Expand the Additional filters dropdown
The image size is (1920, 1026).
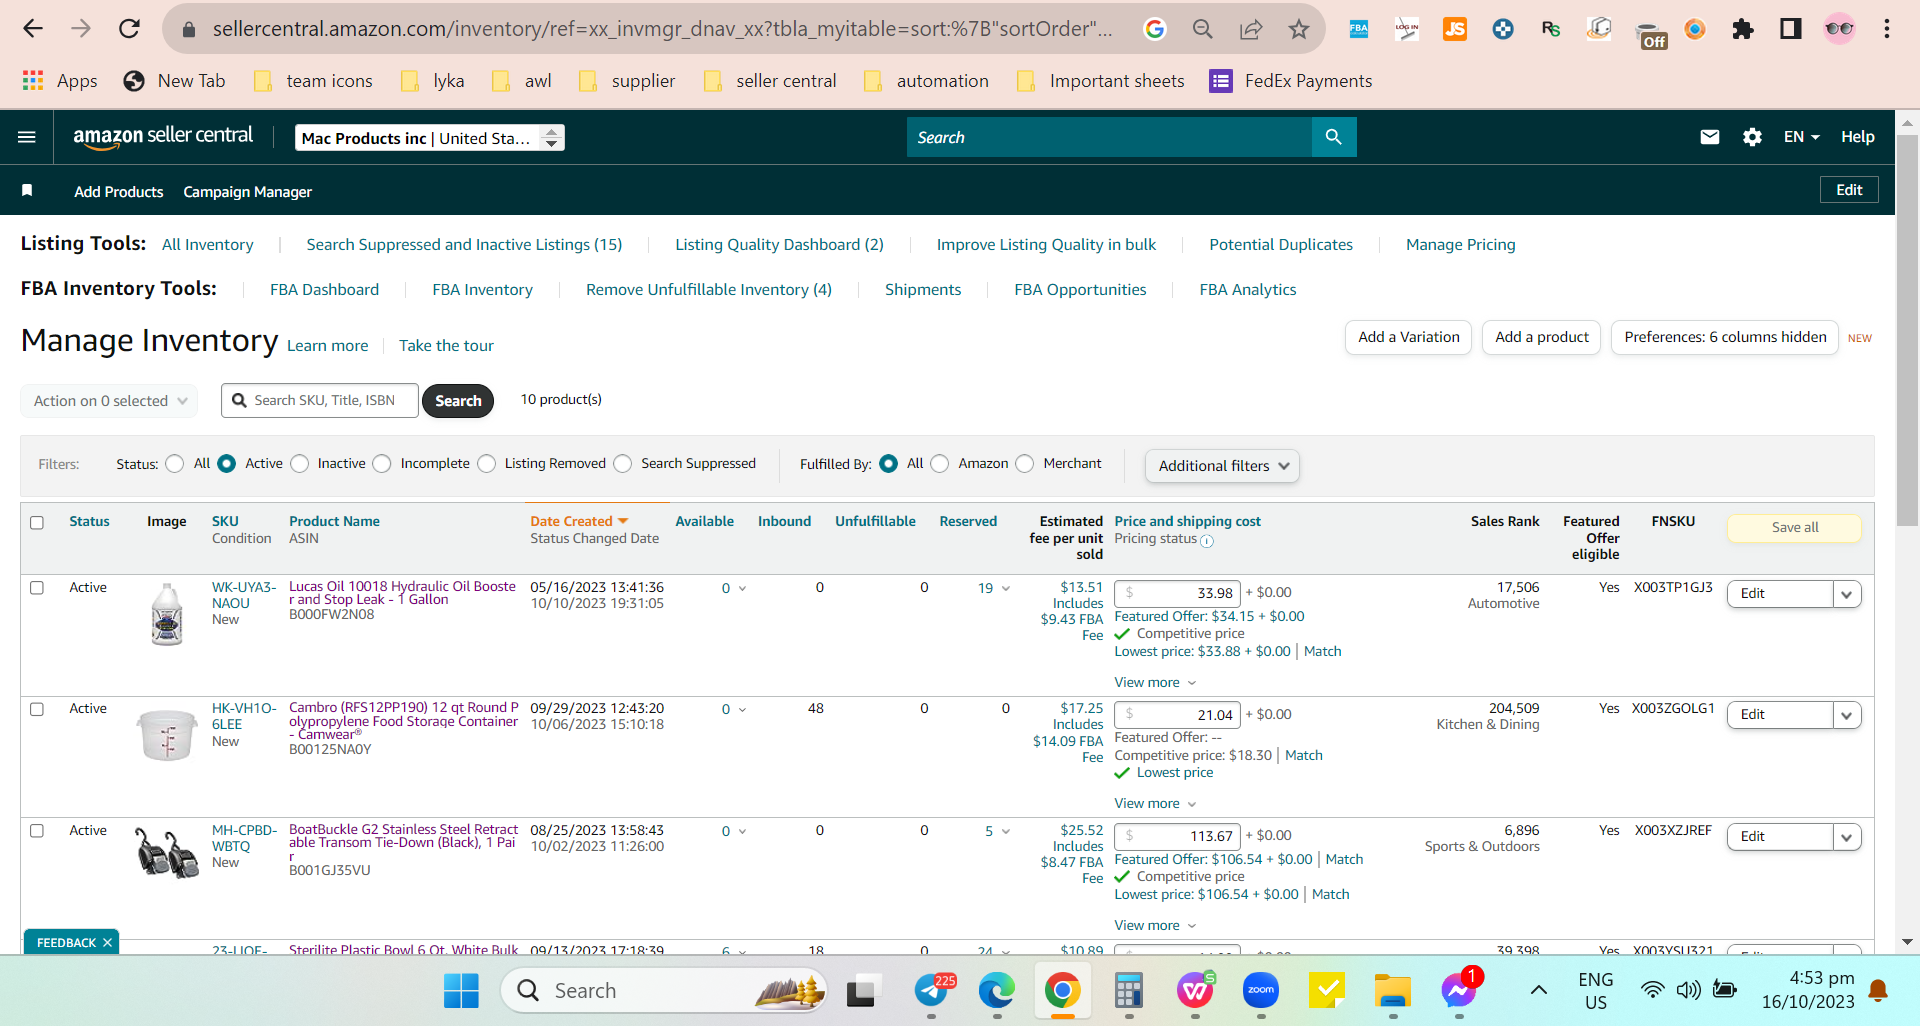pos(1222,466)
